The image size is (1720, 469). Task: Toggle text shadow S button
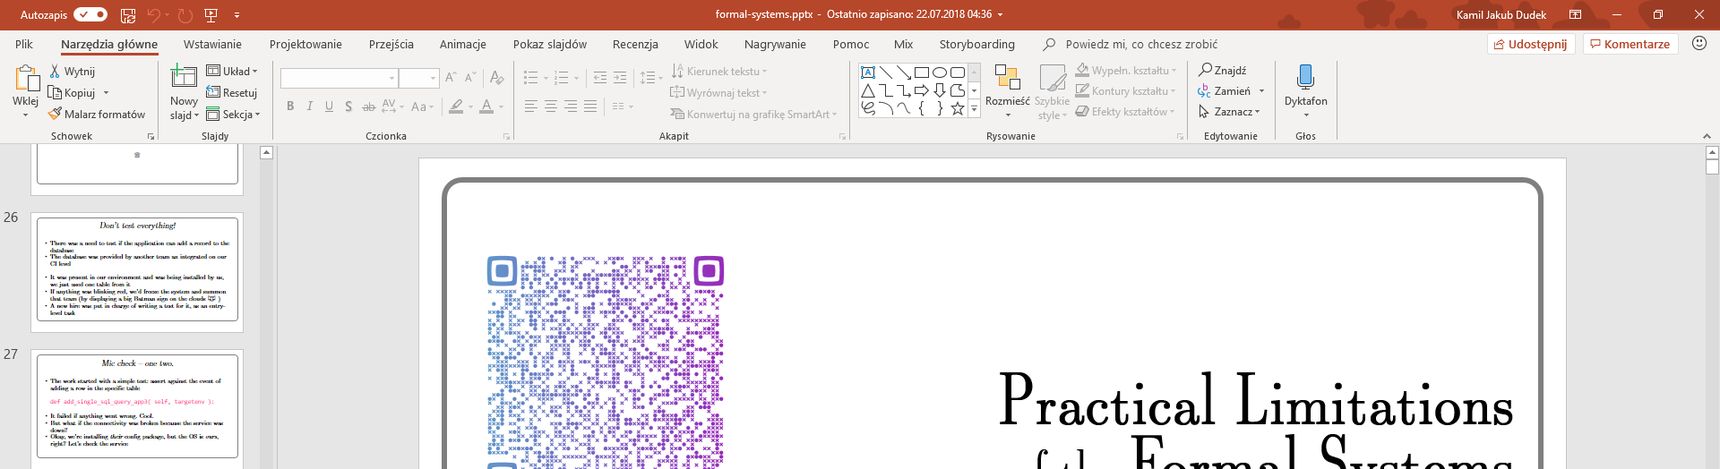pos(348,106)
